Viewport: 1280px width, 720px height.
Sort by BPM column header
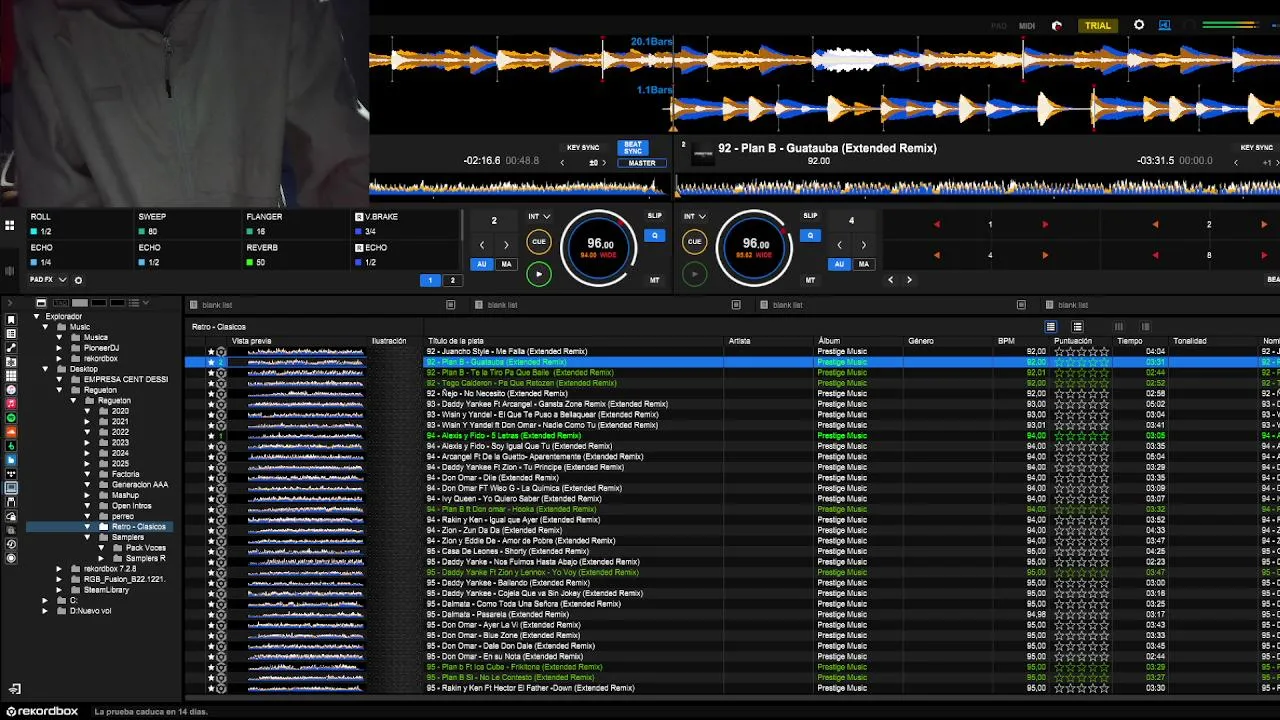[1006, 341]
